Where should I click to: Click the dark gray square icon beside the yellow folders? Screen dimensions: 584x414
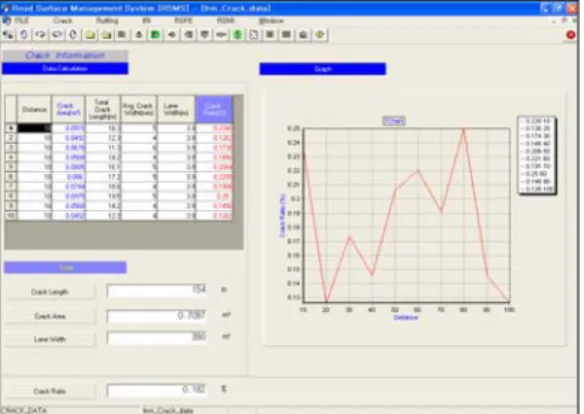tap(122, 35)
